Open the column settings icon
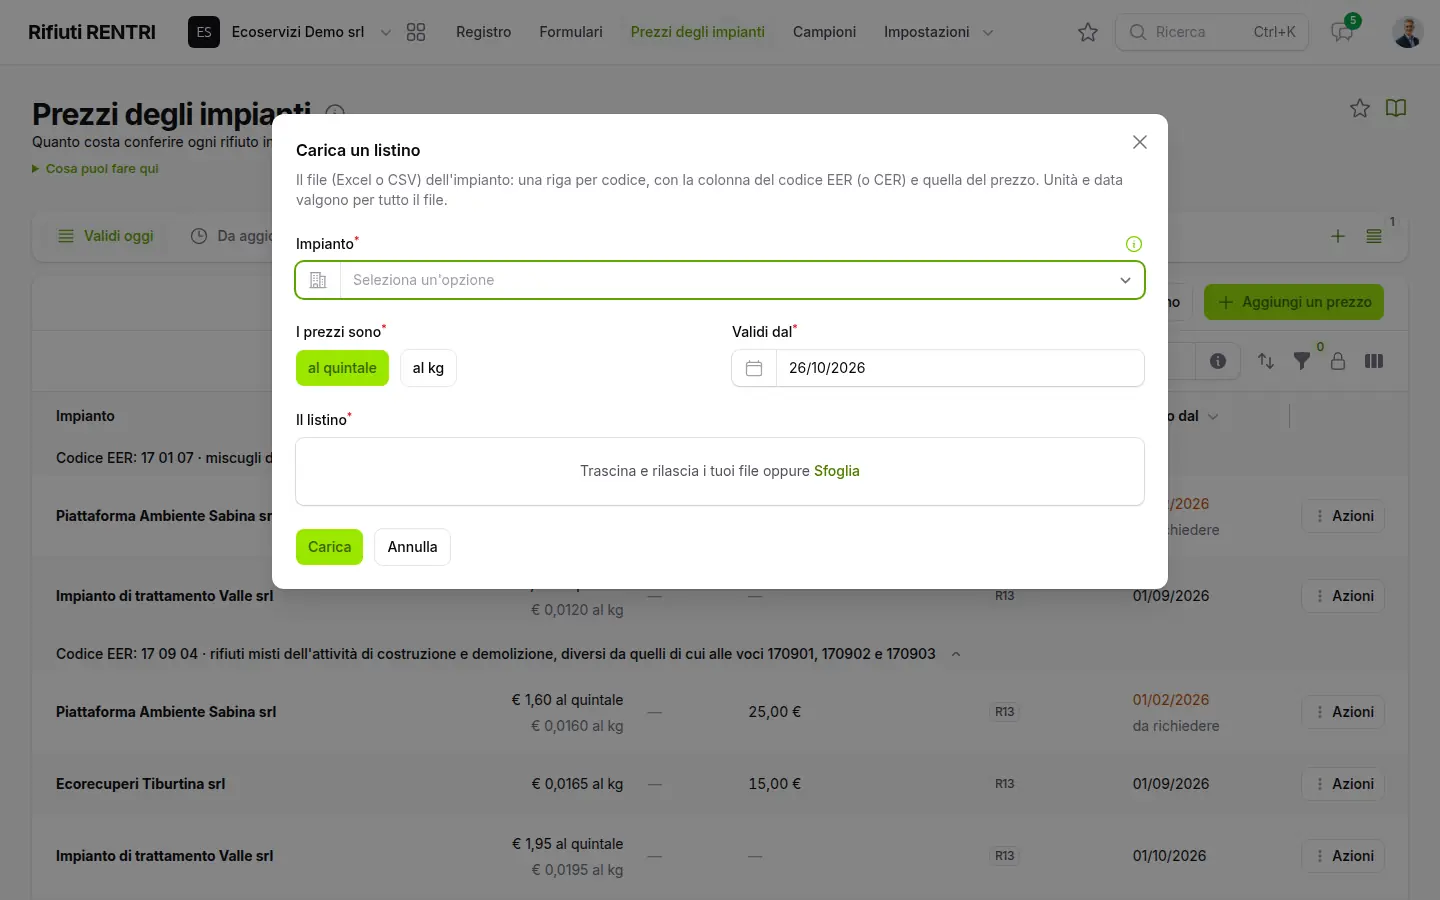The height and width of the screenshot is (900, 1440). click(x=1374, y=361)
